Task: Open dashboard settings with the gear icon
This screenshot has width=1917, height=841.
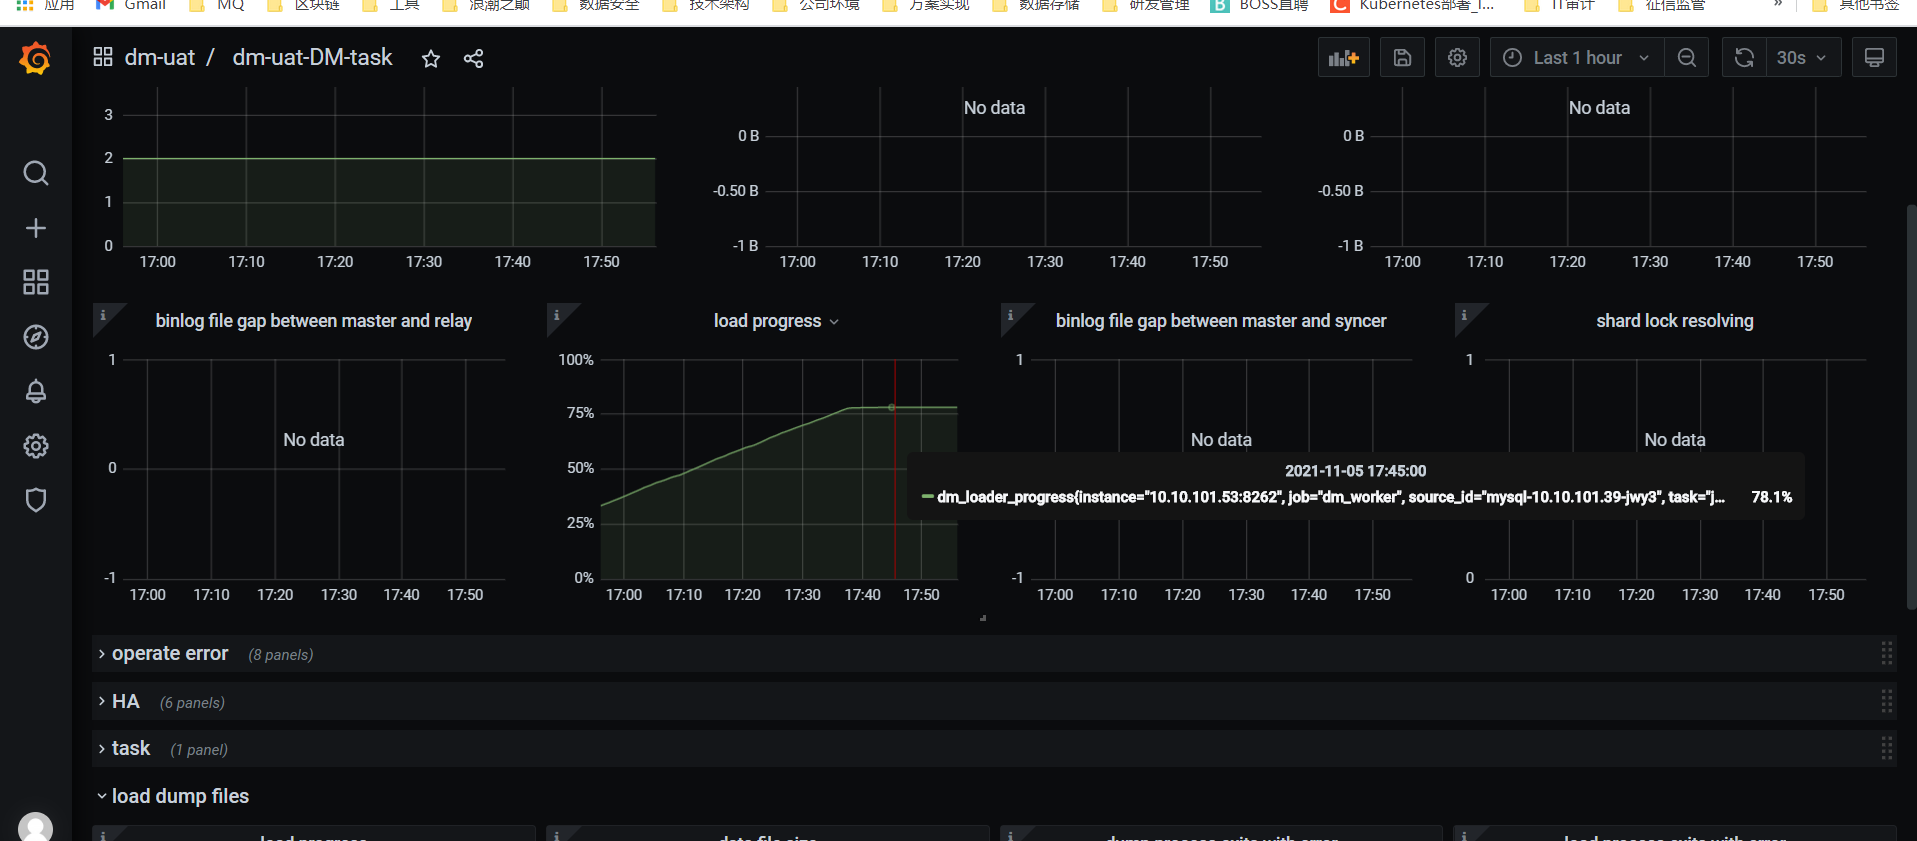Action: 1457,58
